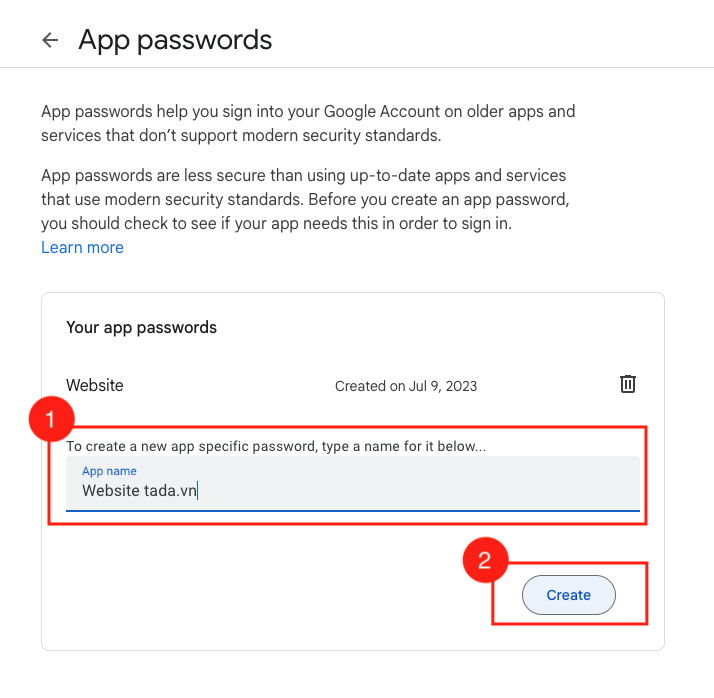Open the Learn more link
Image resolution: width=714 pixels, height=698 pixels.
pos(82,247)
